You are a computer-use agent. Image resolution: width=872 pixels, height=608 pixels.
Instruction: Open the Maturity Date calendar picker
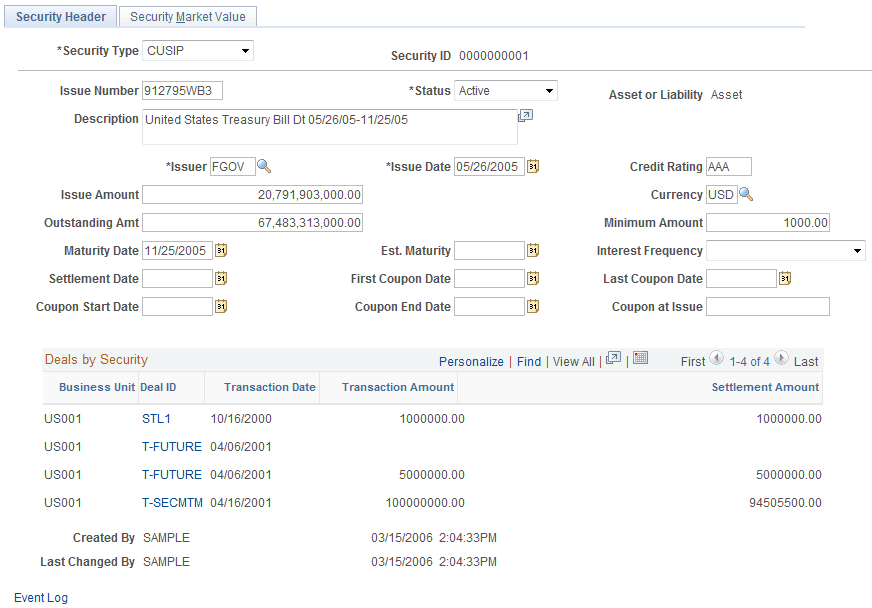point(220,250)
